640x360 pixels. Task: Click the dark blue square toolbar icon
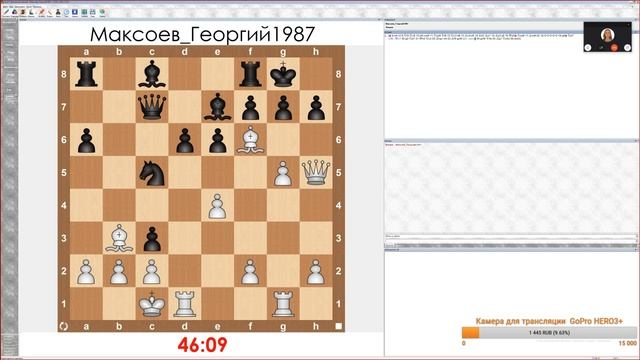tap(75, 12)
